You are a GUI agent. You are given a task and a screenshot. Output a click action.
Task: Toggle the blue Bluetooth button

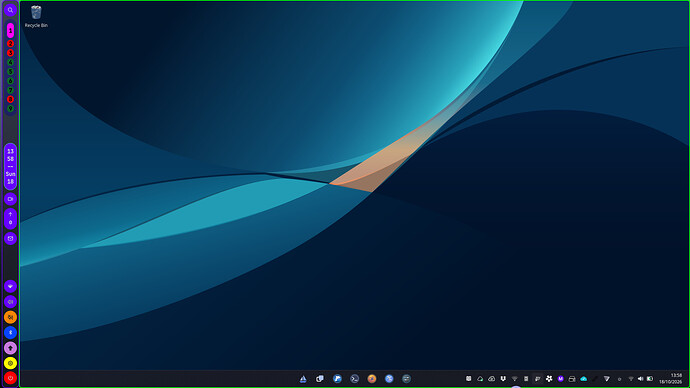click(x=10, y=333)
